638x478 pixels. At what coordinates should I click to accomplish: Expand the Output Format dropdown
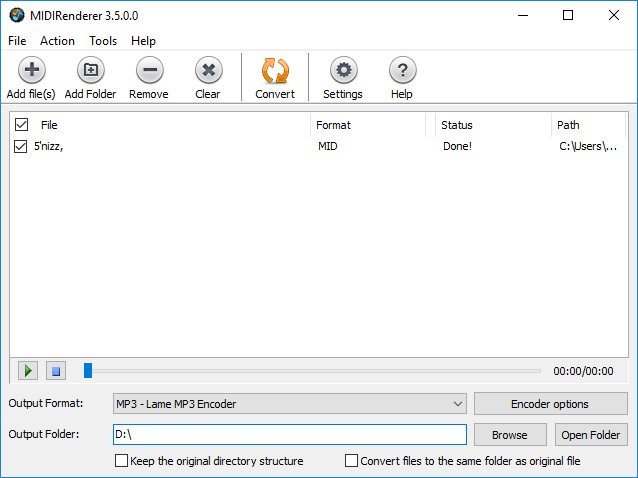click(x=458, y=404)
